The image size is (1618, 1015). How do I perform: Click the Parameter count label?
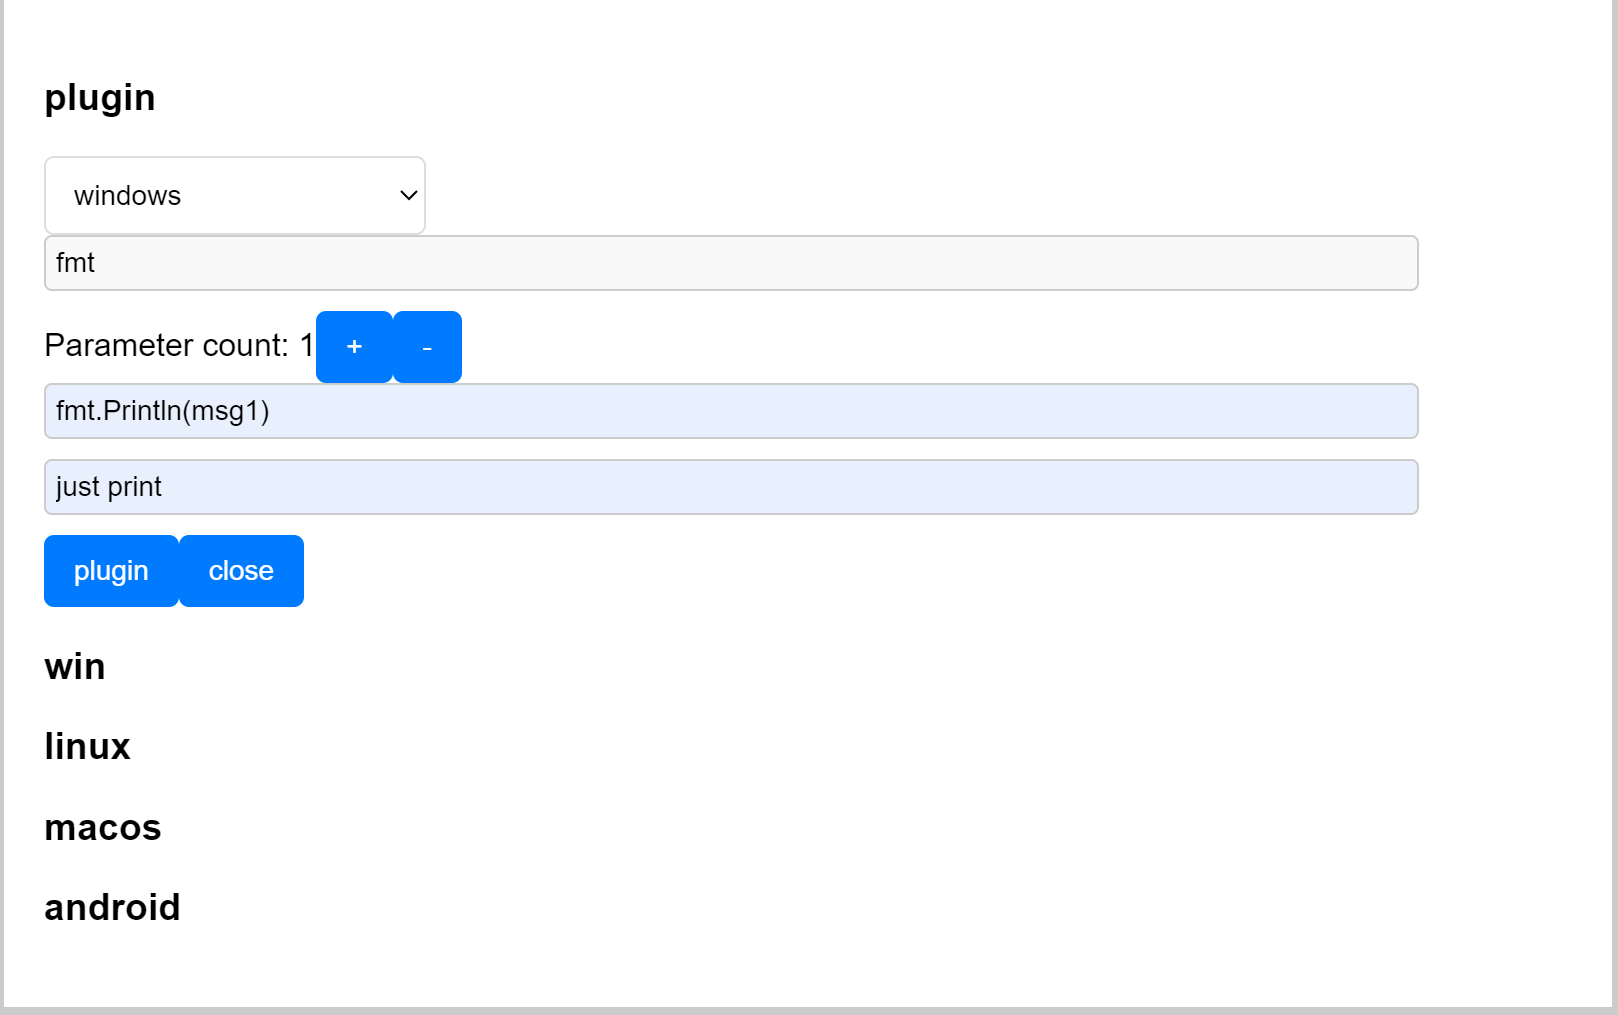click(x=166, y=346)
